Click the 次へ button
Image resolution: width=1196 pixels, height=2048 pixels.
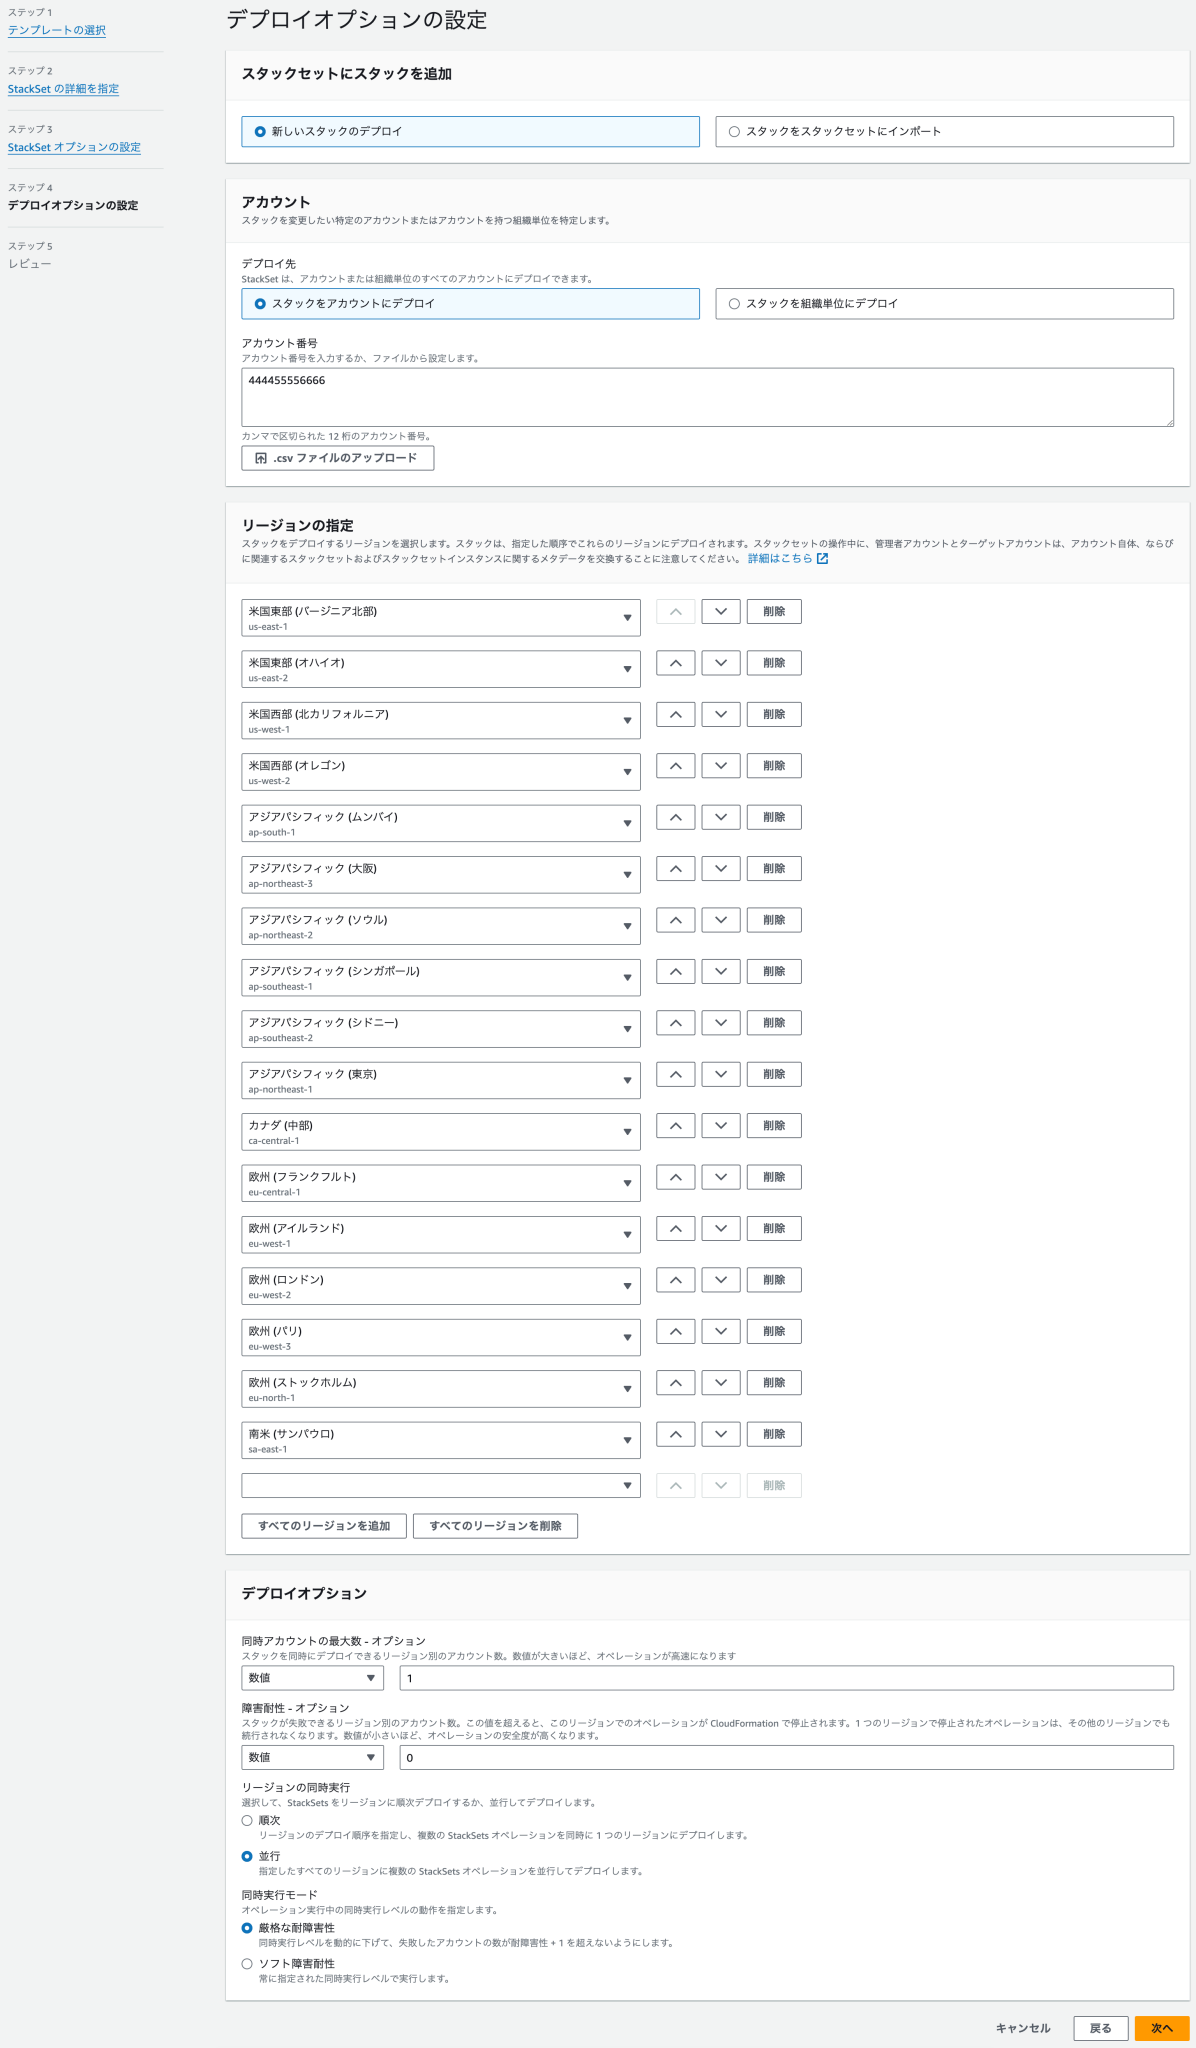(x=1161, y=2028)
